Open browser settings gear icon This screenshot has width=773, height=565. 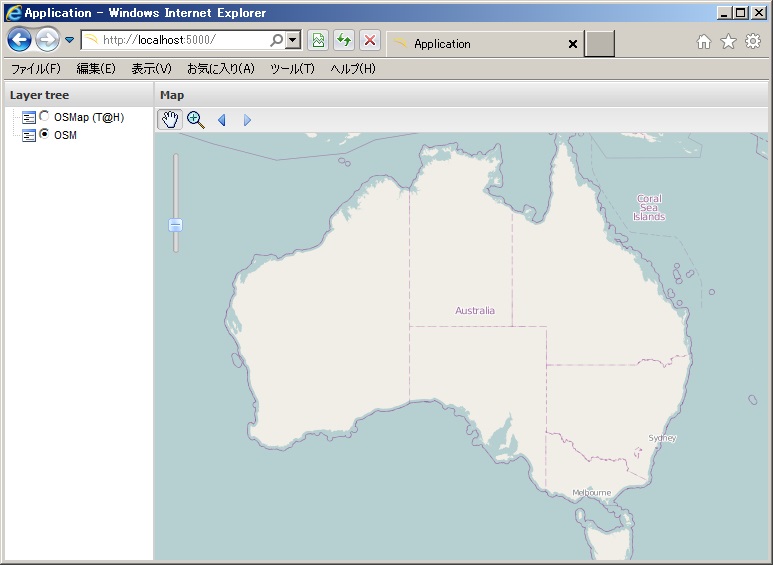753,42
